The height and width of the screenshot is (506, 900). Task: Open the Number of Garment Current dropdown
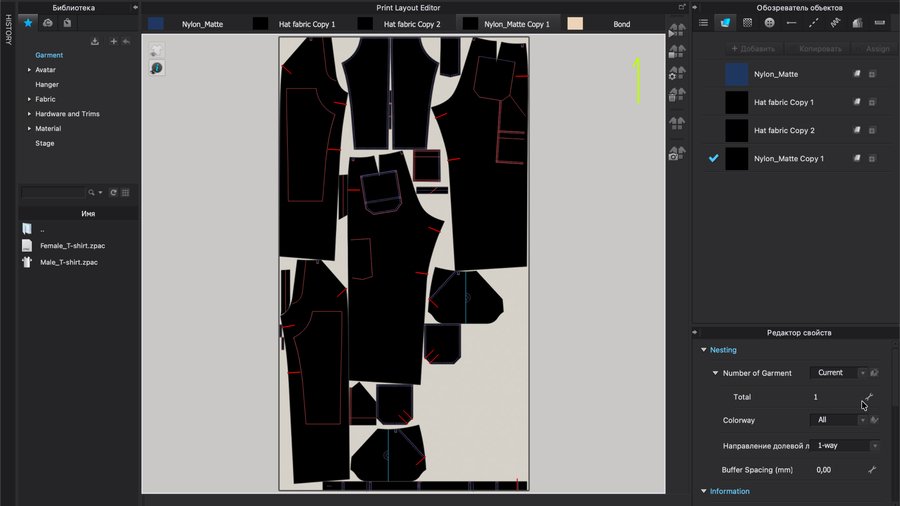[838, 373]
